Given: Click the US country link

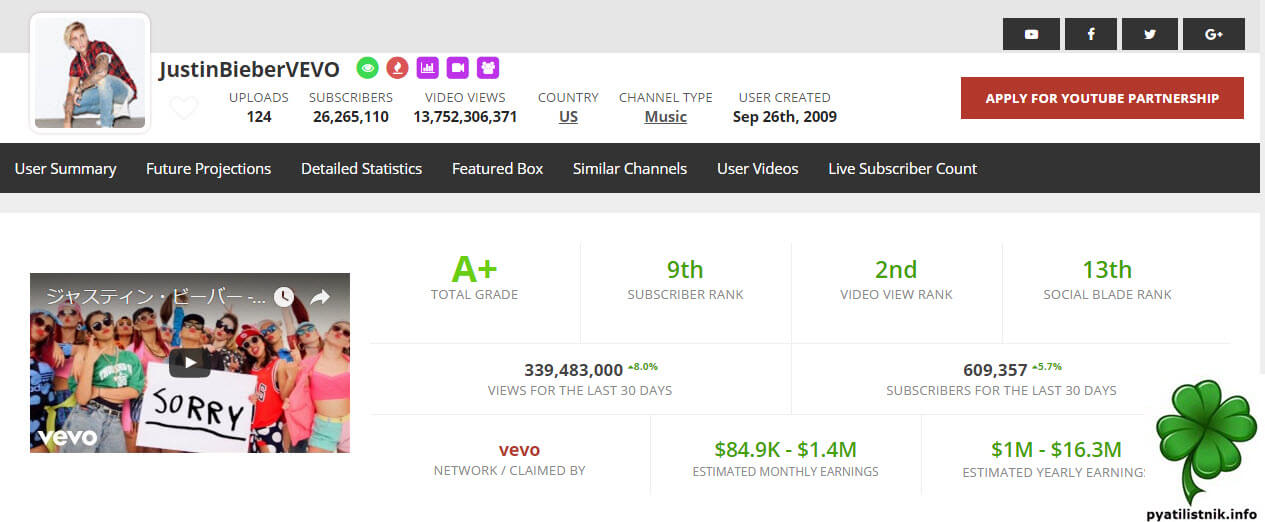Looking at the screenshot, I should [568, 116].
